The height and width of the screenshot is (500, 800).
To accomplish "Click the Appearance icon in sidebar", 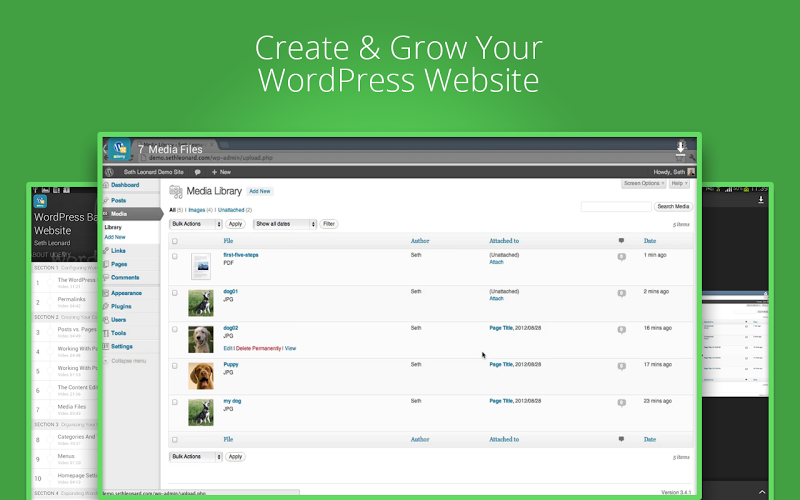I will (106, 293).
